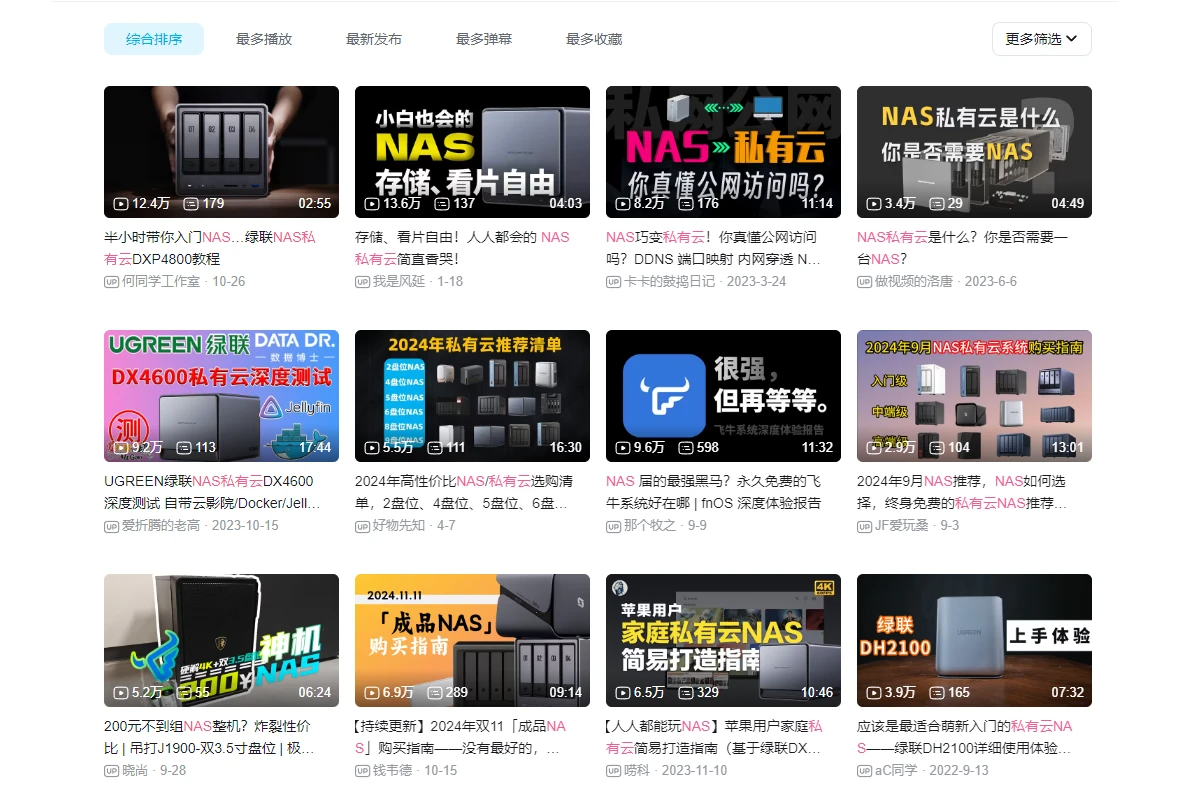Open title 2024年9月NAS推荐
The height and width of the screenshot is (800, 1200).
964,492
